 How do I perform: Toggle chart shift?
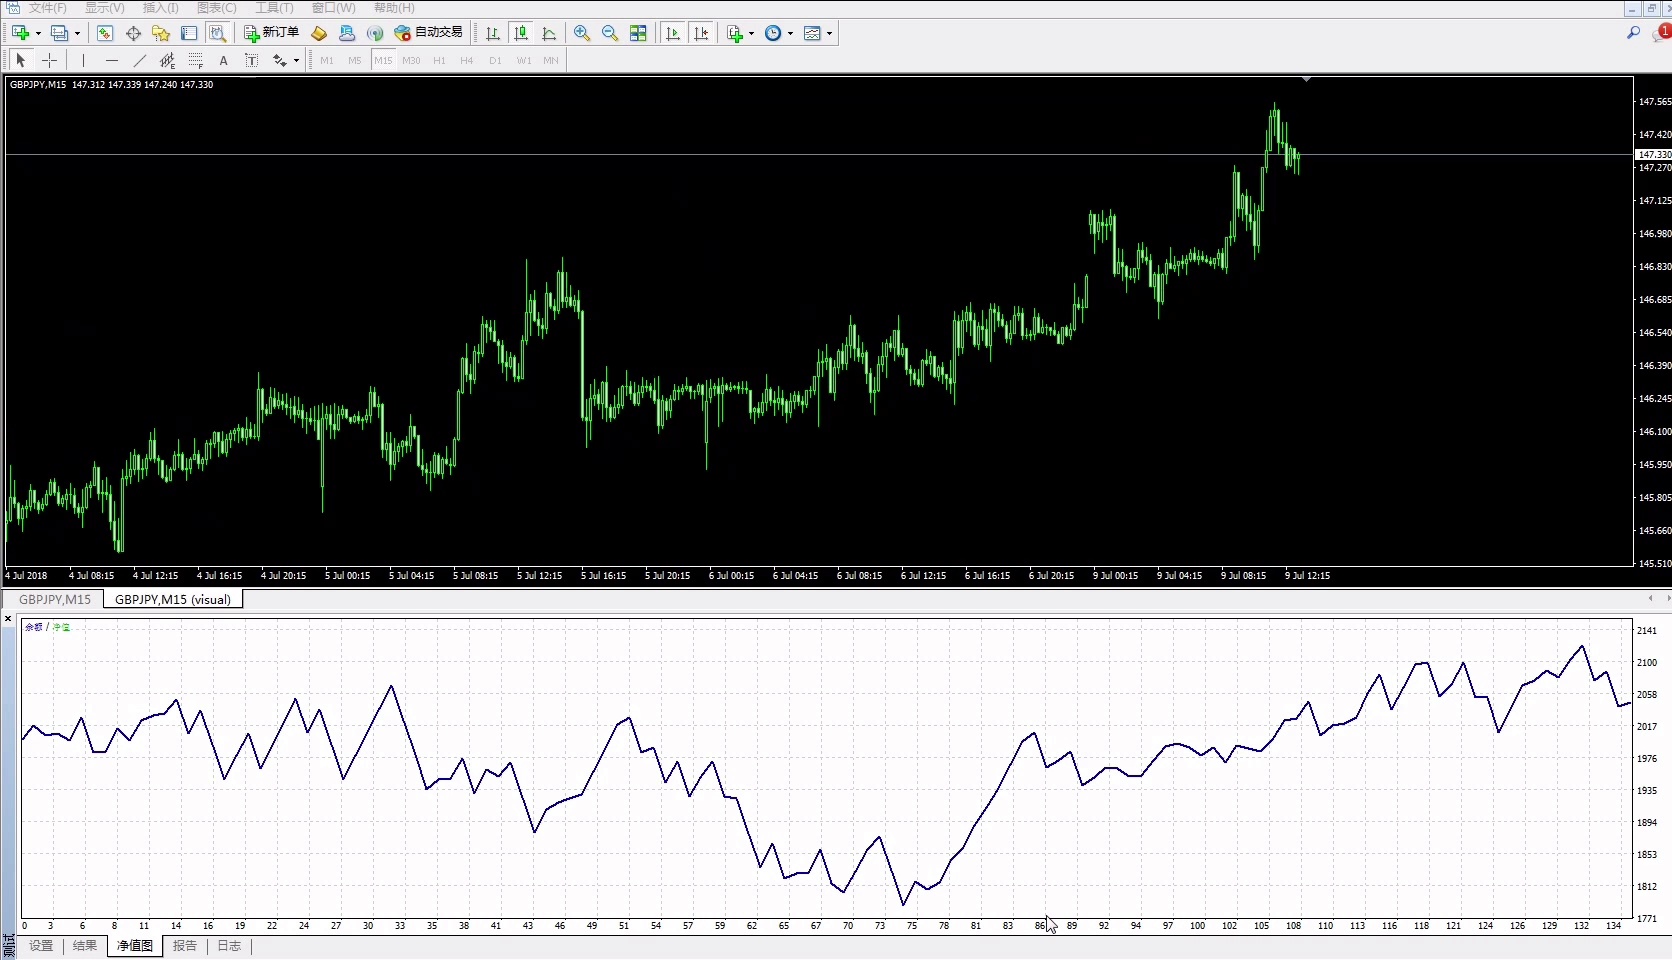point(701,33)
